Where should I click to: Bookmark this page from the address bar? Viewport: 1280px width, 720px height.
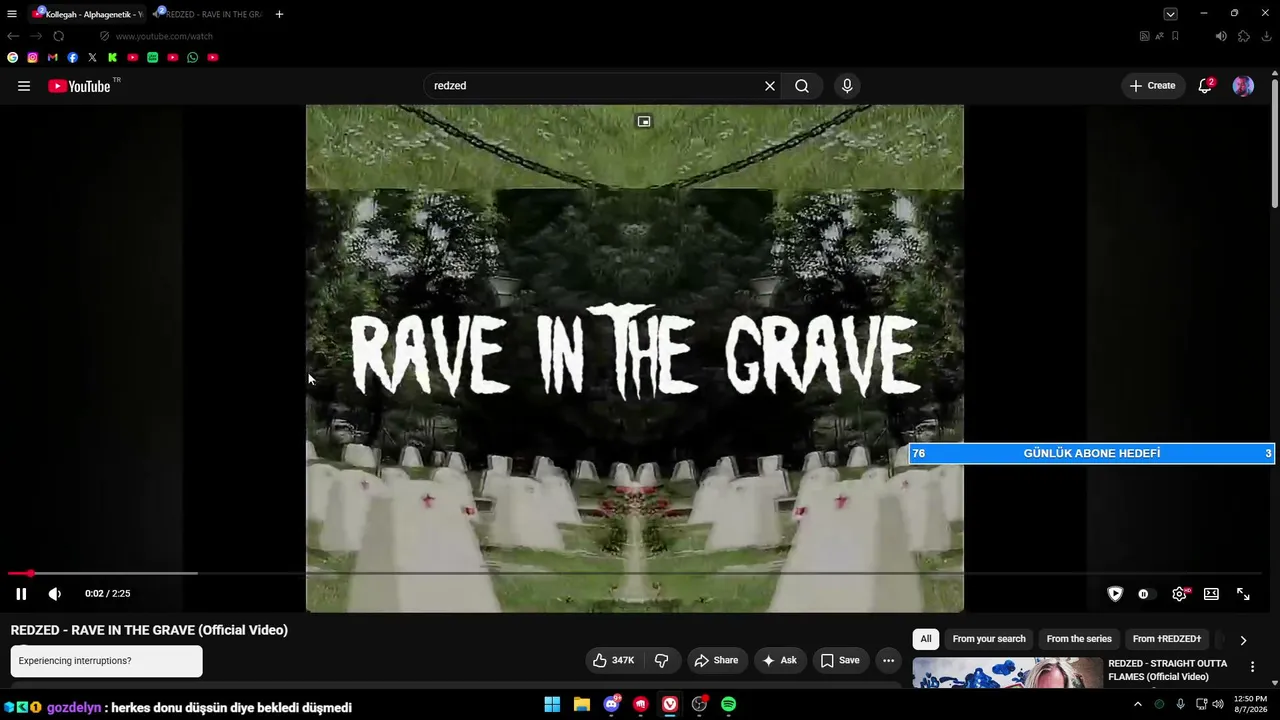coord(1175,36)
